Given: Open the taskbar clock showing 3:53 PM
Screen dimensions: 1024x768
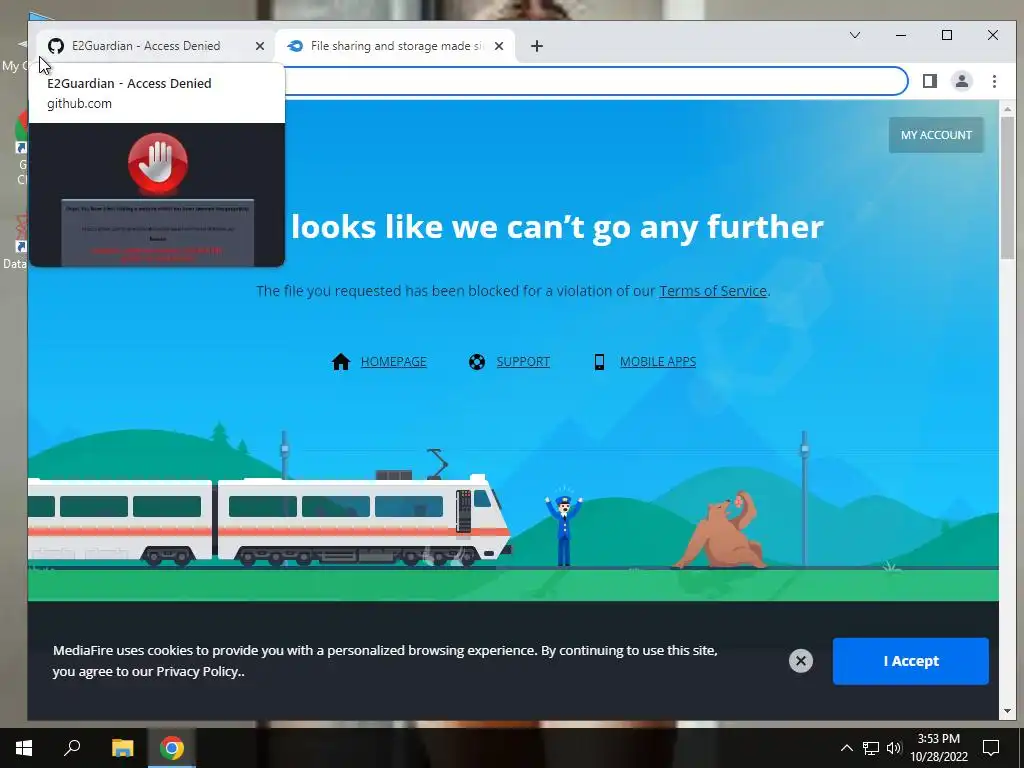Looking at the screenshot, I should pos(938,748).
